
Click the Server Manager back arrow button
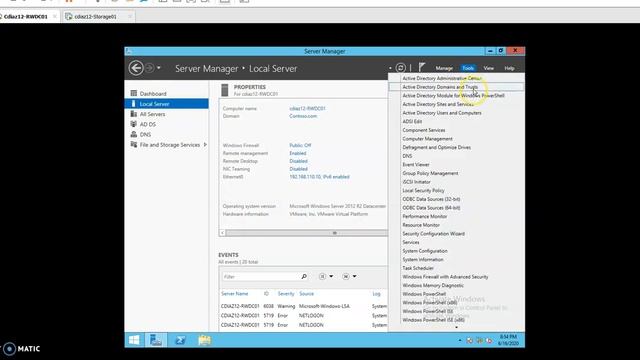(x=136, y=68)
